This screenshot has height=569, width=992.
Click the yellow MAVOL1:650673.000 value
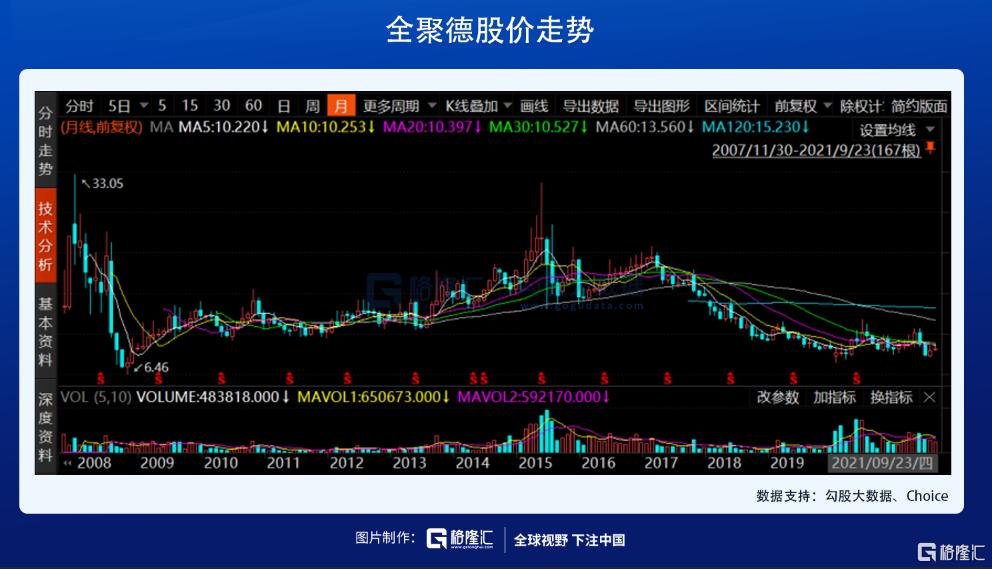(373, 397)
